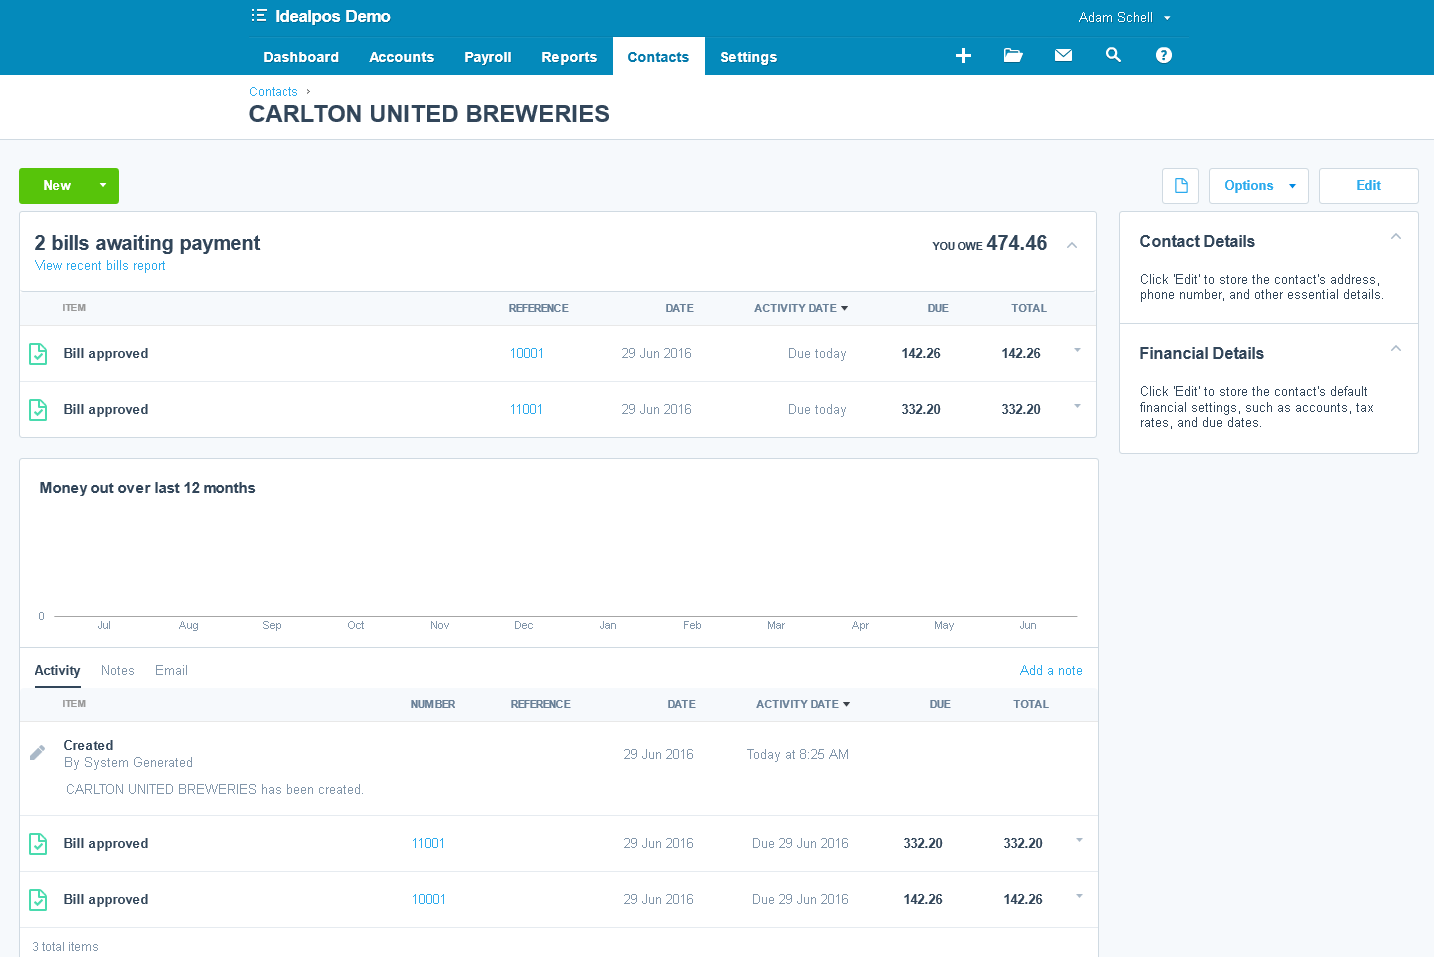Expand the New button dropdown arrow
Screen dimensions: 1434x957
coord(101,186)
